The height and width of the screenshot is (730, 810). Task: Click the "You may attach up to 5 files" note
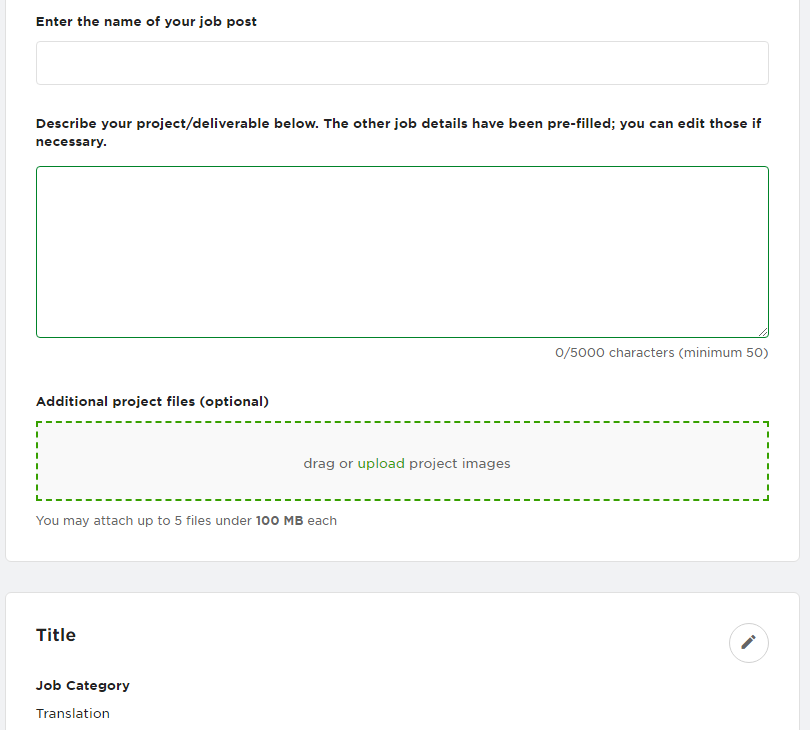coord(144,521)
